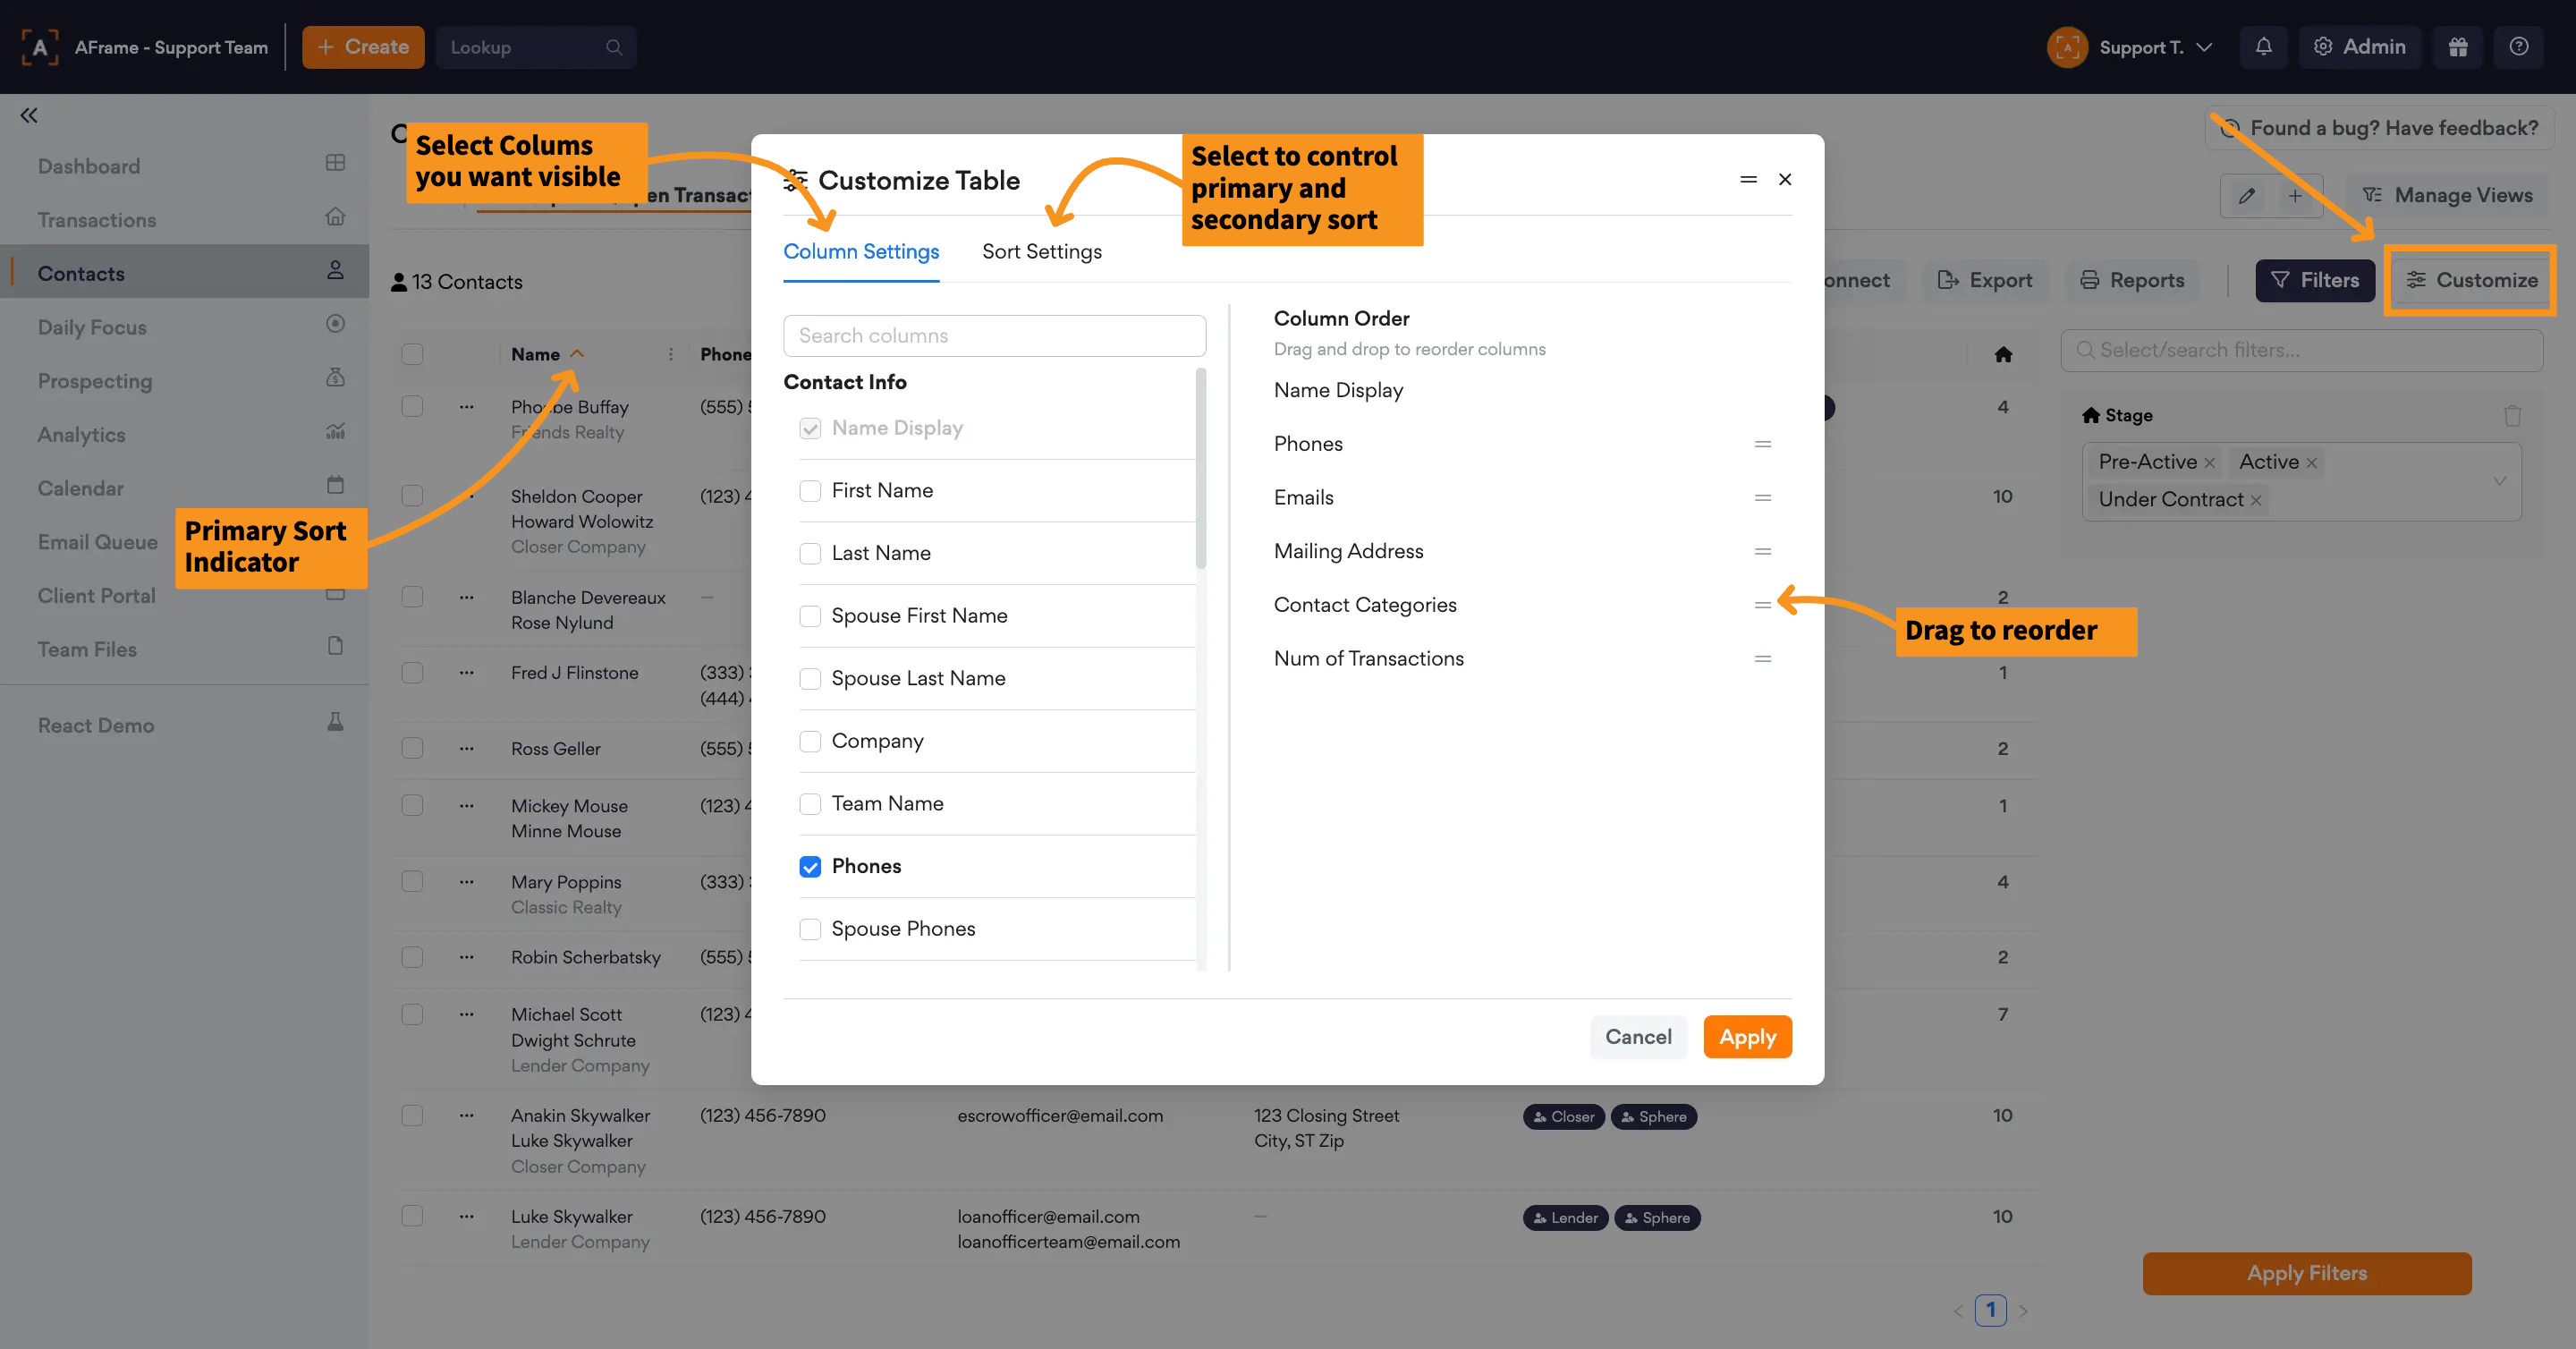Open Transactions in the sidebar
This screenshot has width=2576, height=1349.
[x=97, y=220]
